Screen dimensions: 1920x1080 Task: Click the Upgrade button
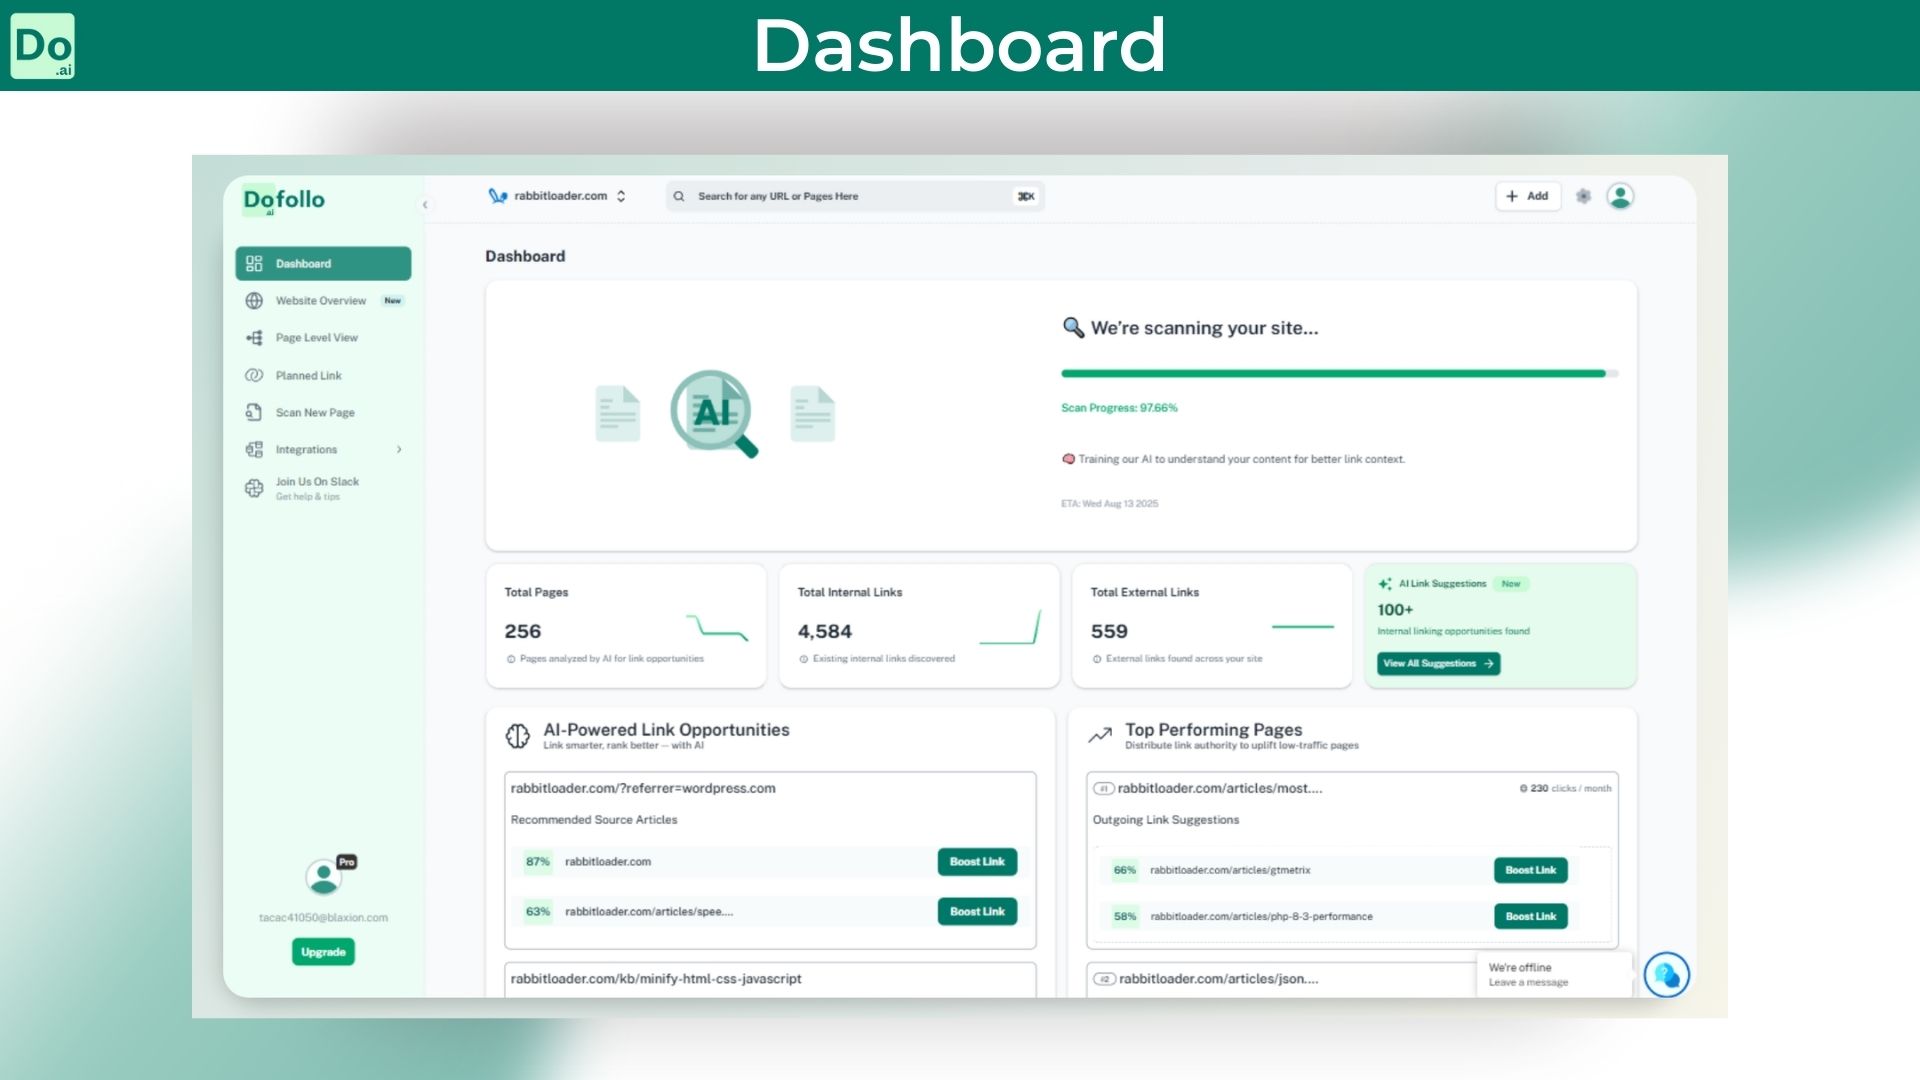point(322,951)
